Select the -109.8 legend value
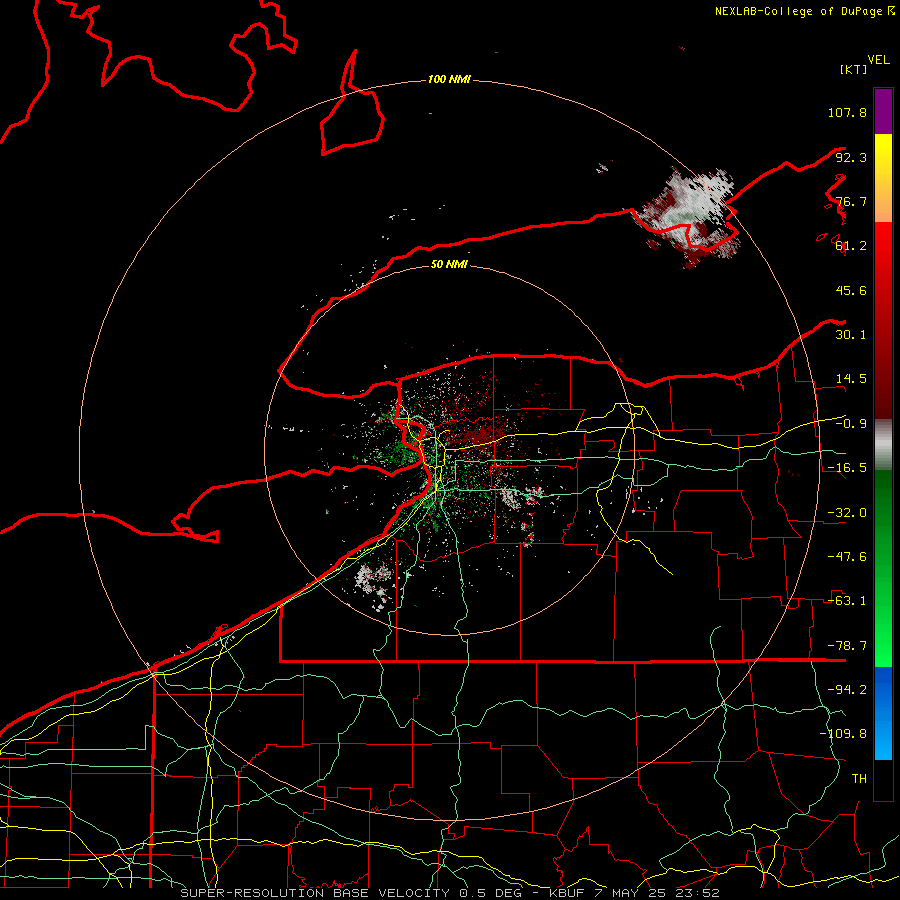This screenshot has width=900, height=900. point(843,734)
